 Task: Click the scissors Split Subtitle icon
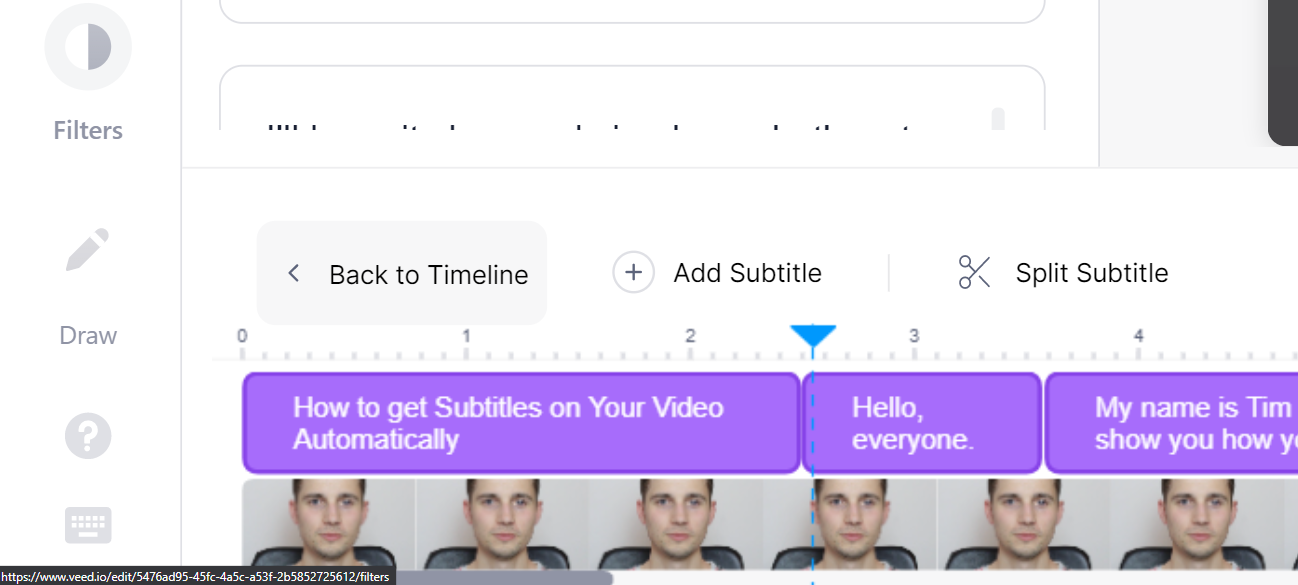(974, 272)
